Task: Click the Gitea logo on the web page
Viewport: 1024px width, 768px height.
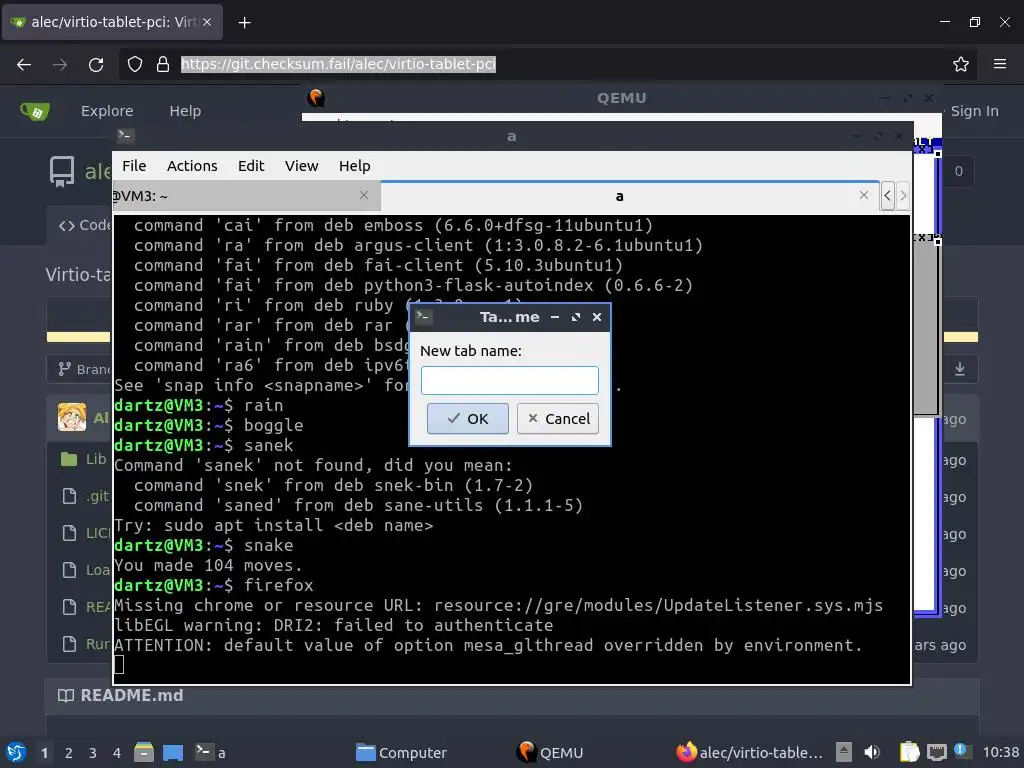Action: coord(35,111)
